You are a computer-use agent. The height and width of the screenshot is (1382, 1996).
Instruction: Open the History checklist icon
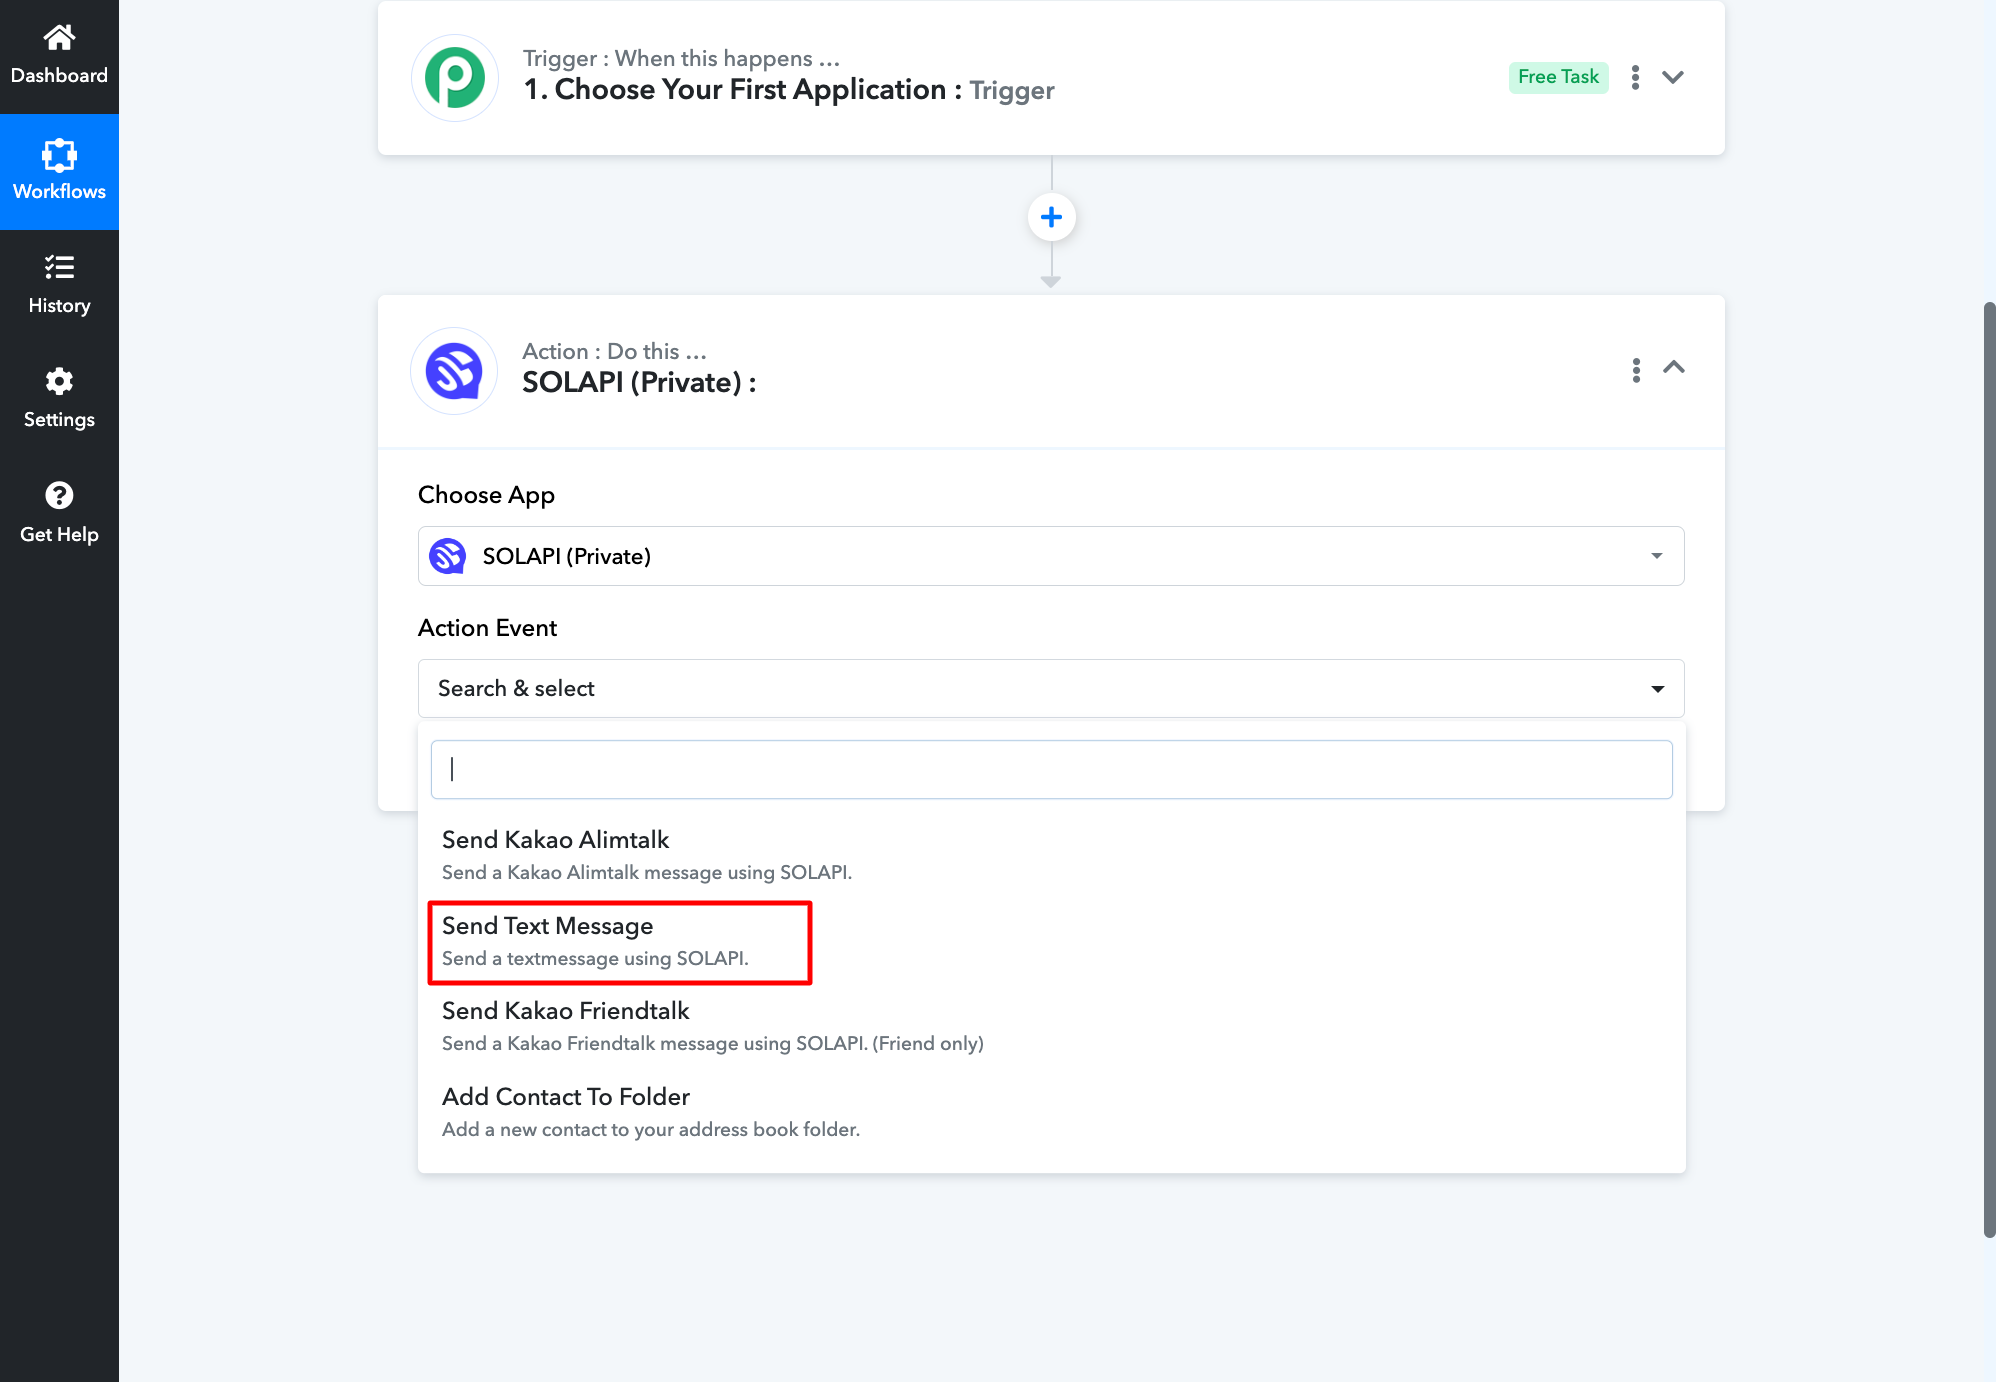[59, 267]
